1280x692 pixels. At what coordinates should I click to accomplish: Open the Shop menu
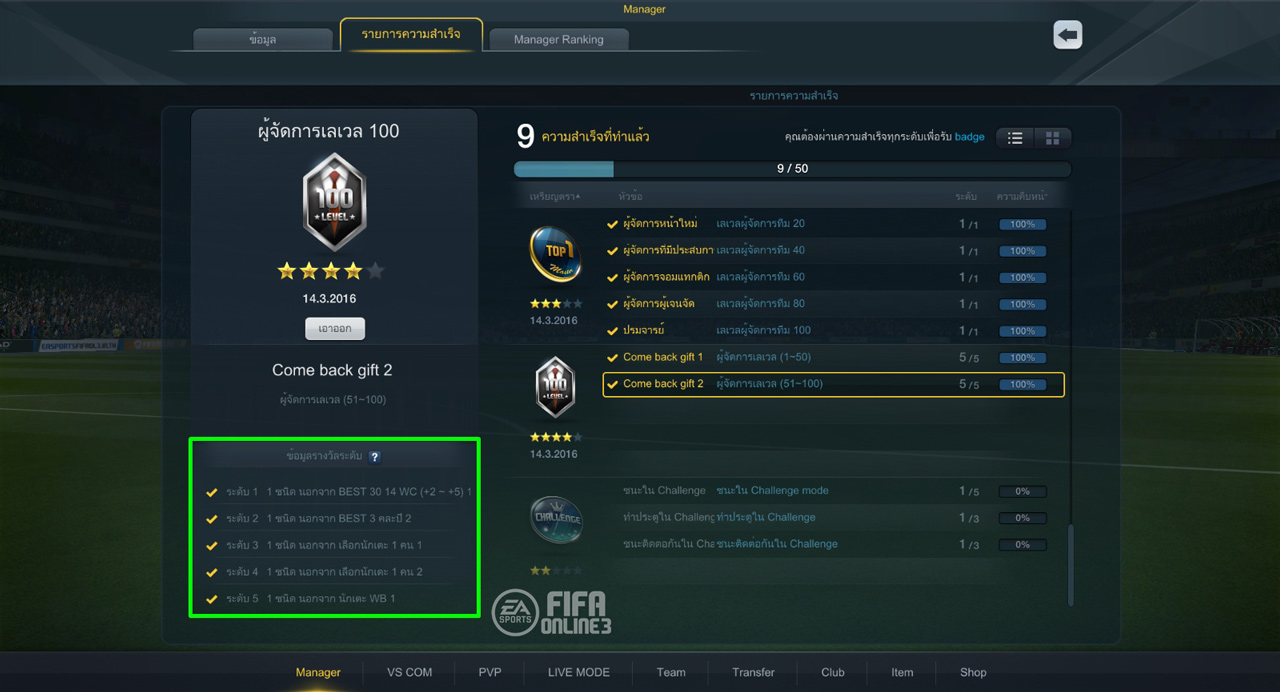[973, 672]
